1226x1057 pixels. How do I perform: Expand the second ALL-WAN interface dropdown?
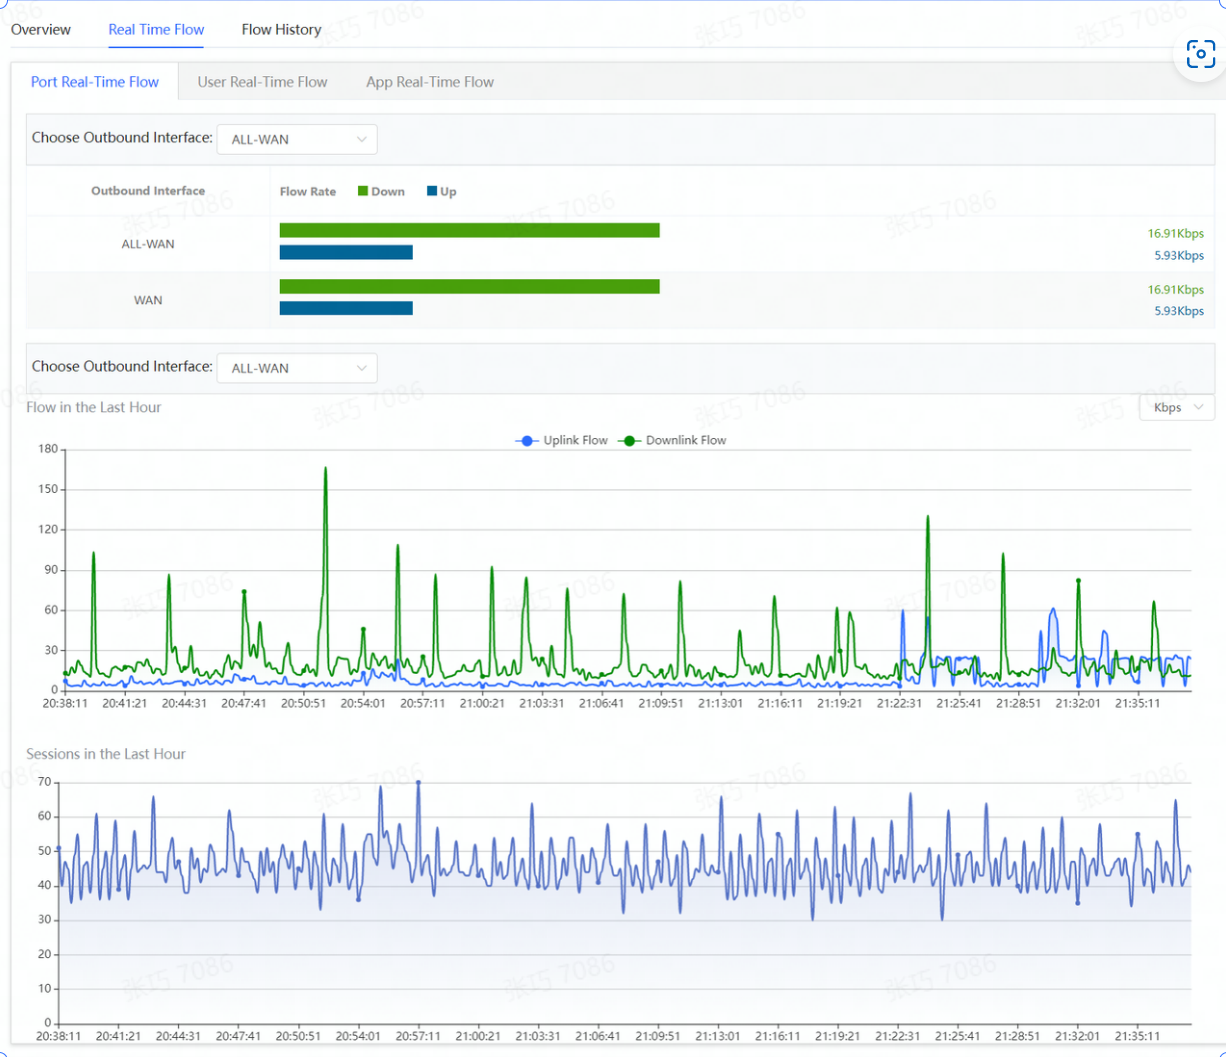pos(297,368)
